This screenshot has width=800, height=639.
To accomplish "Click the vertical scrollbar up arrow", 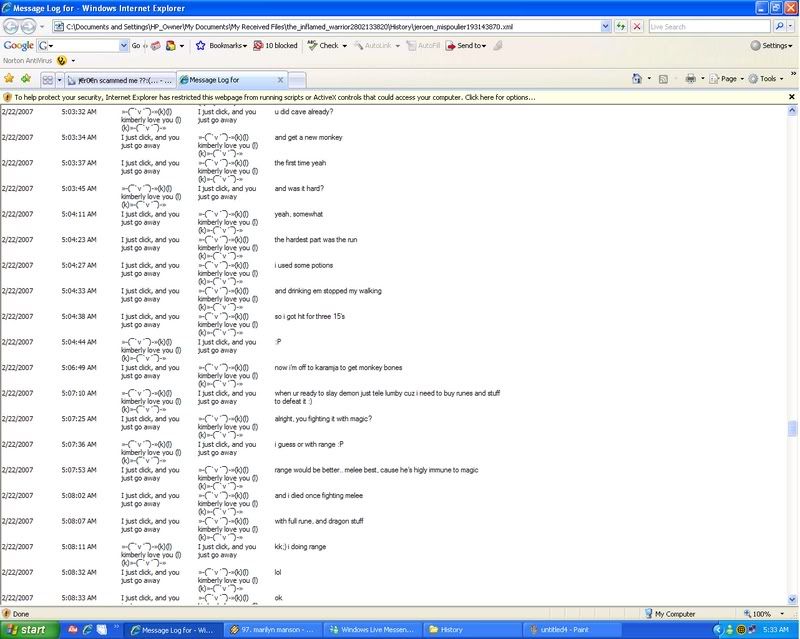I will click(792, 110).
